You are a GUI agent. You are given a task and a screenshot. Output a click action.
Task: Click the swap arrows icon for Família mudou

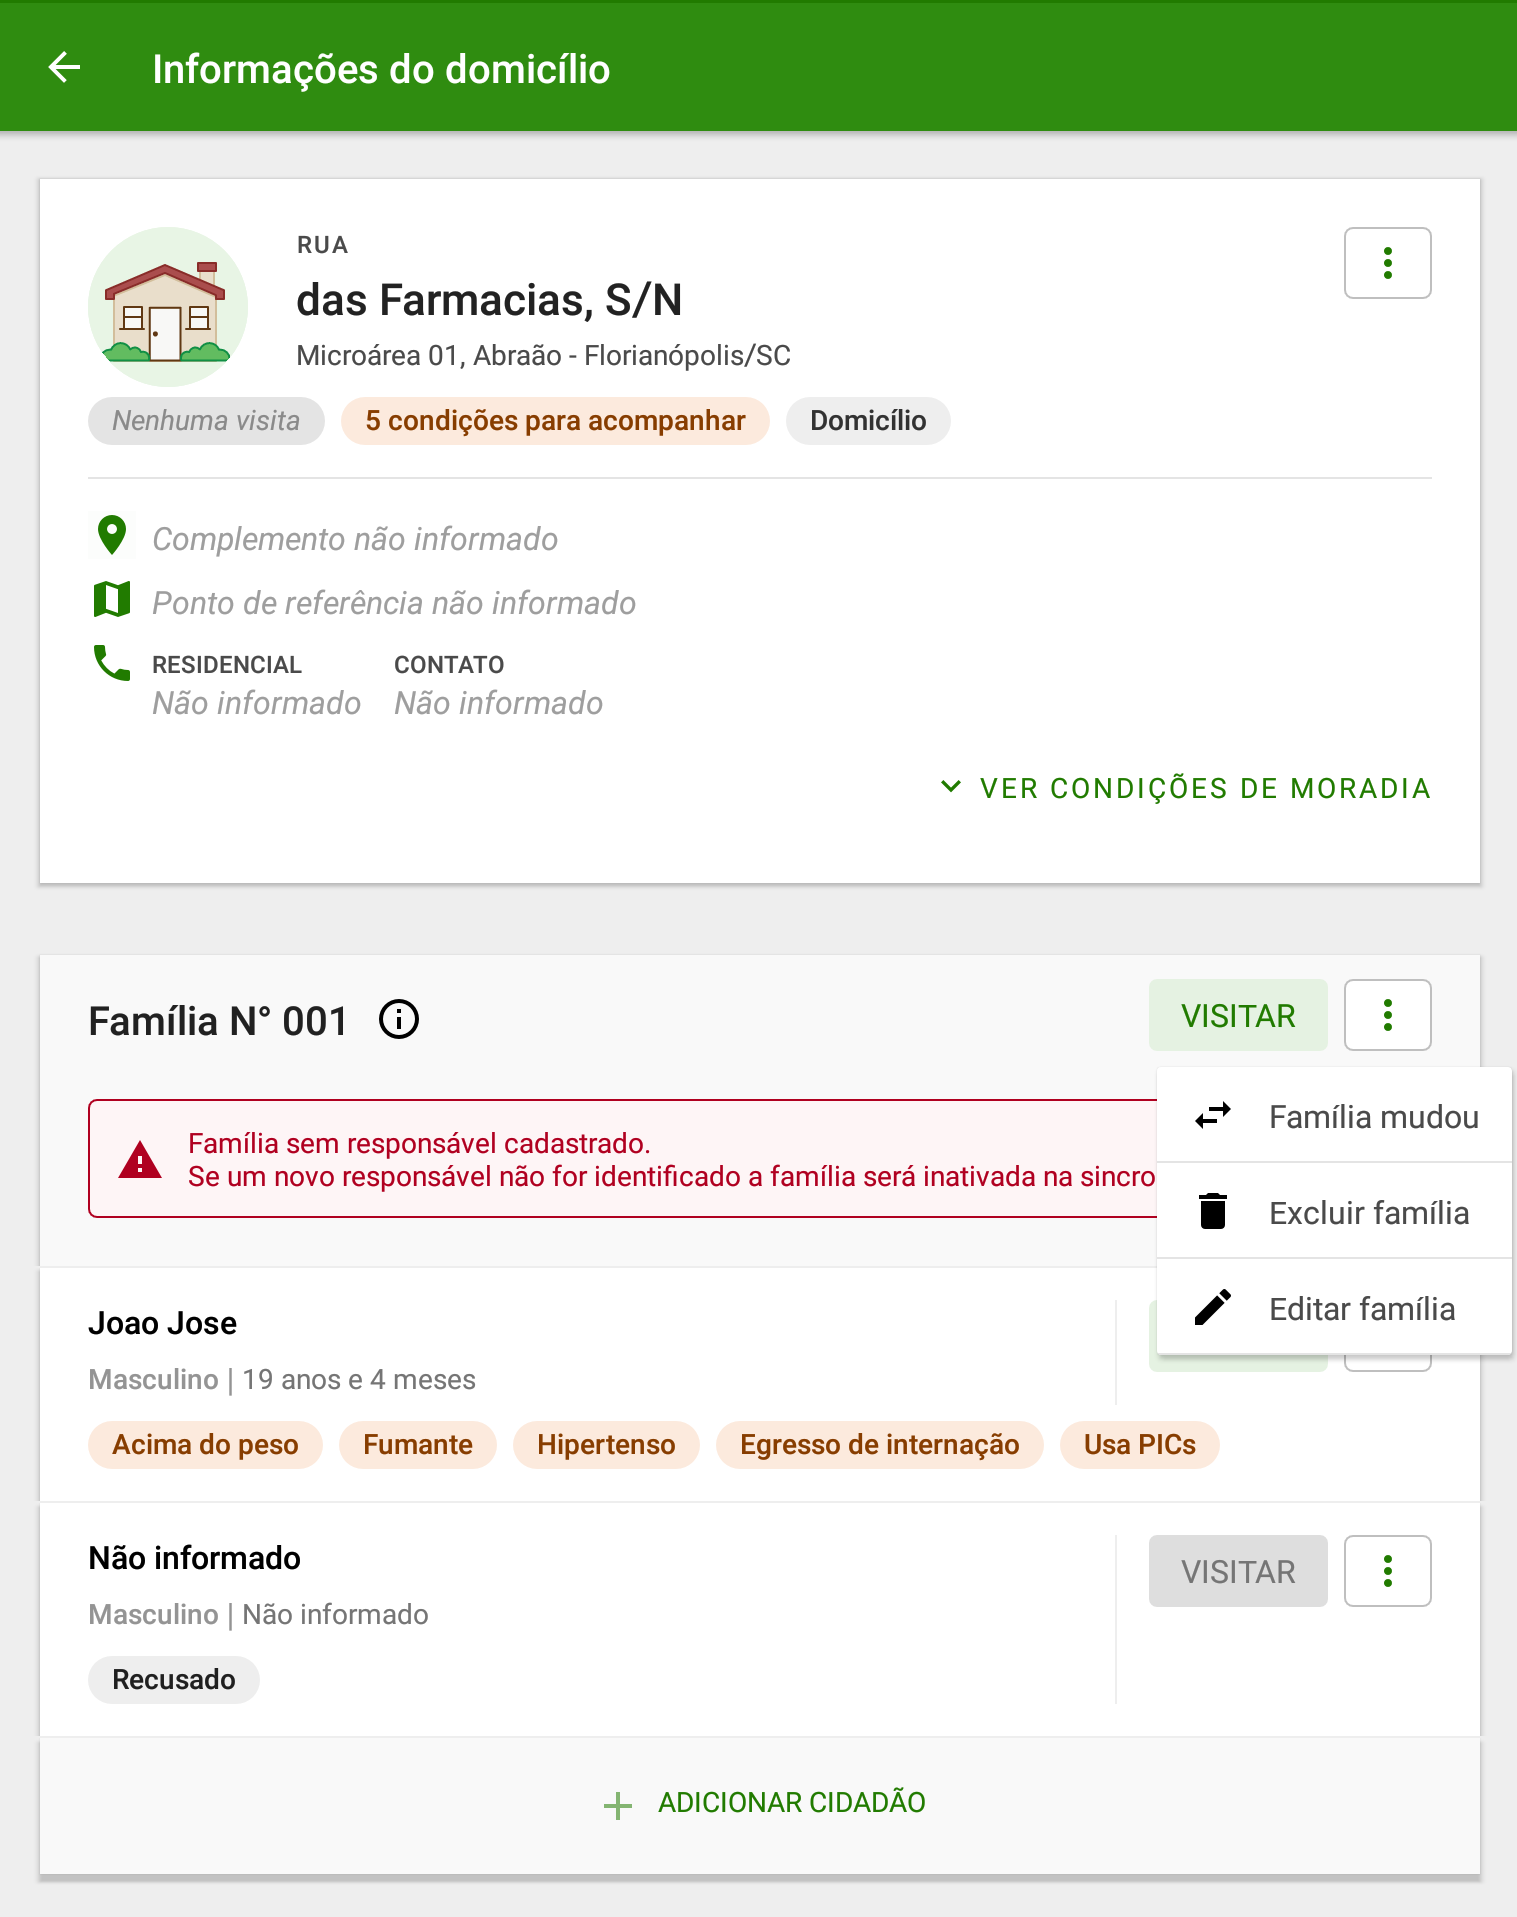tap(1213, 1116)
